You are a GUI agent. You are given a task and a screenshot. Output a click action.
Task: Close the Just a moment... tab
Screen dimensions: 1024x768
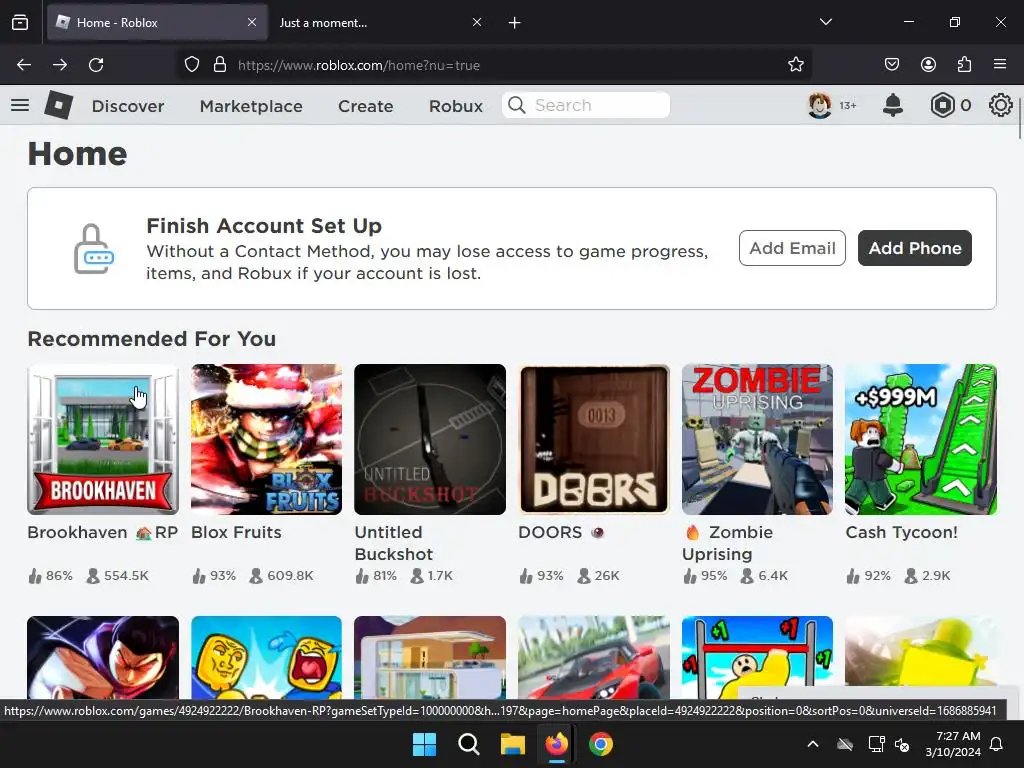pyautogui.click(x=477, y=22)
